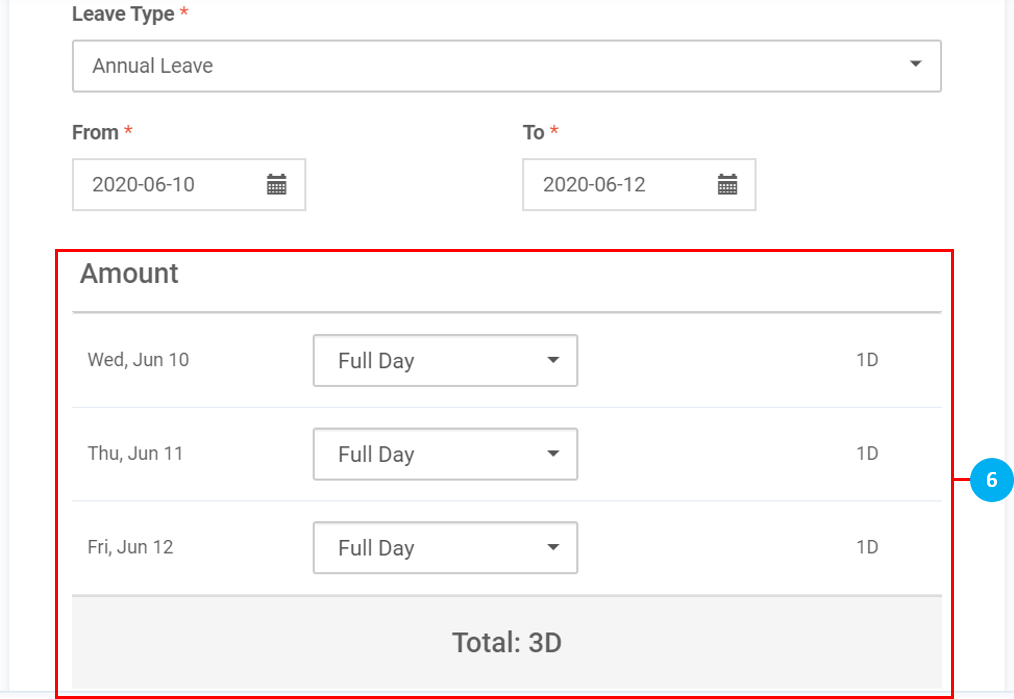Click the Thu, Jun 11 date label
The image size is (1014, 699).
(x=135, y=453)
